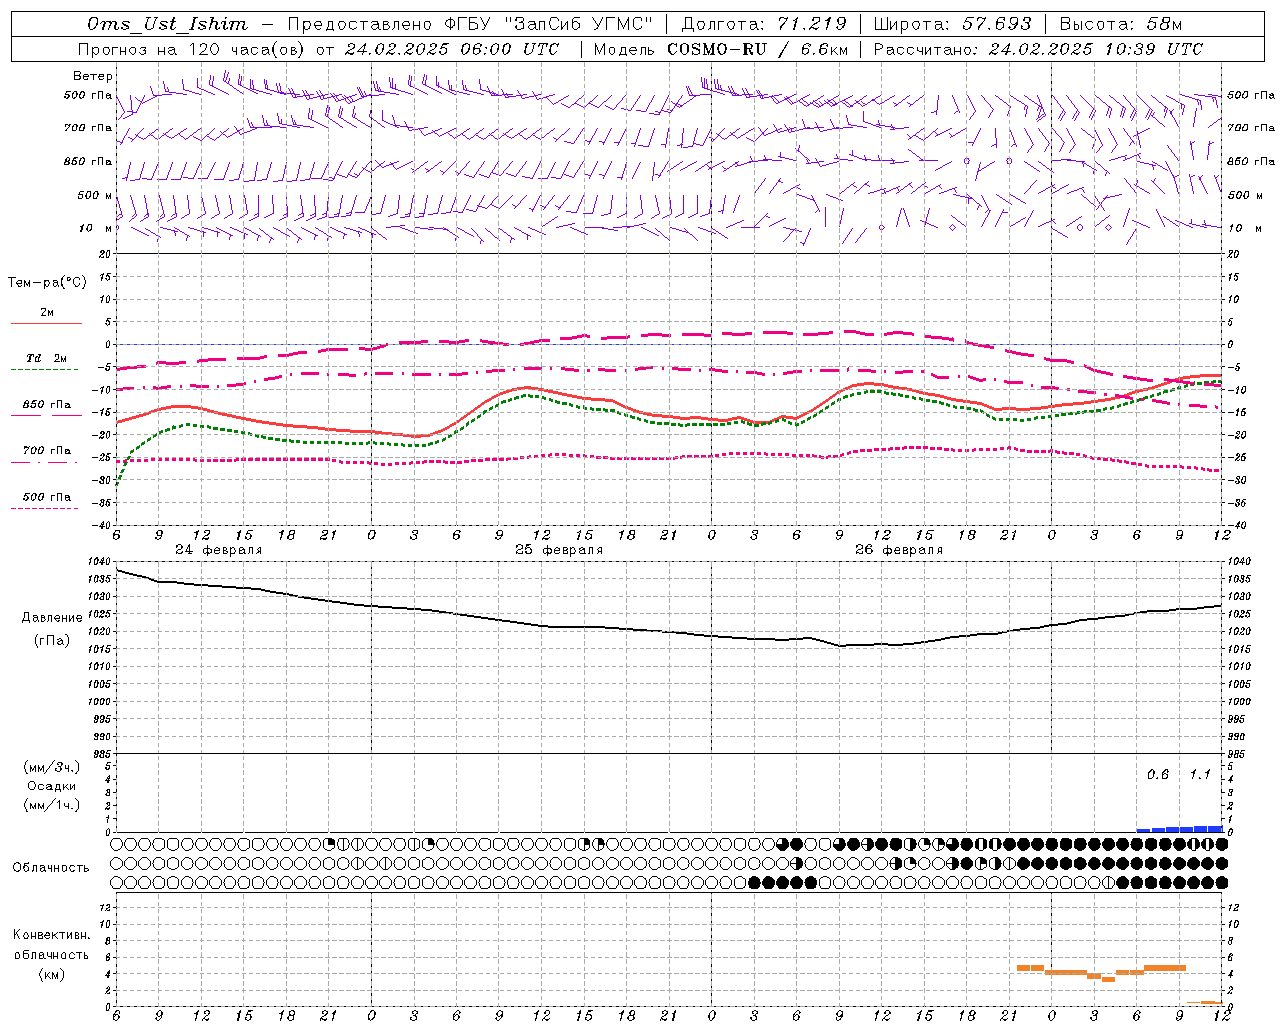The width and height of the screenshot is (1280, 1024).
Task: Click the 24 февраля date label
Action: tap(218, 550)
